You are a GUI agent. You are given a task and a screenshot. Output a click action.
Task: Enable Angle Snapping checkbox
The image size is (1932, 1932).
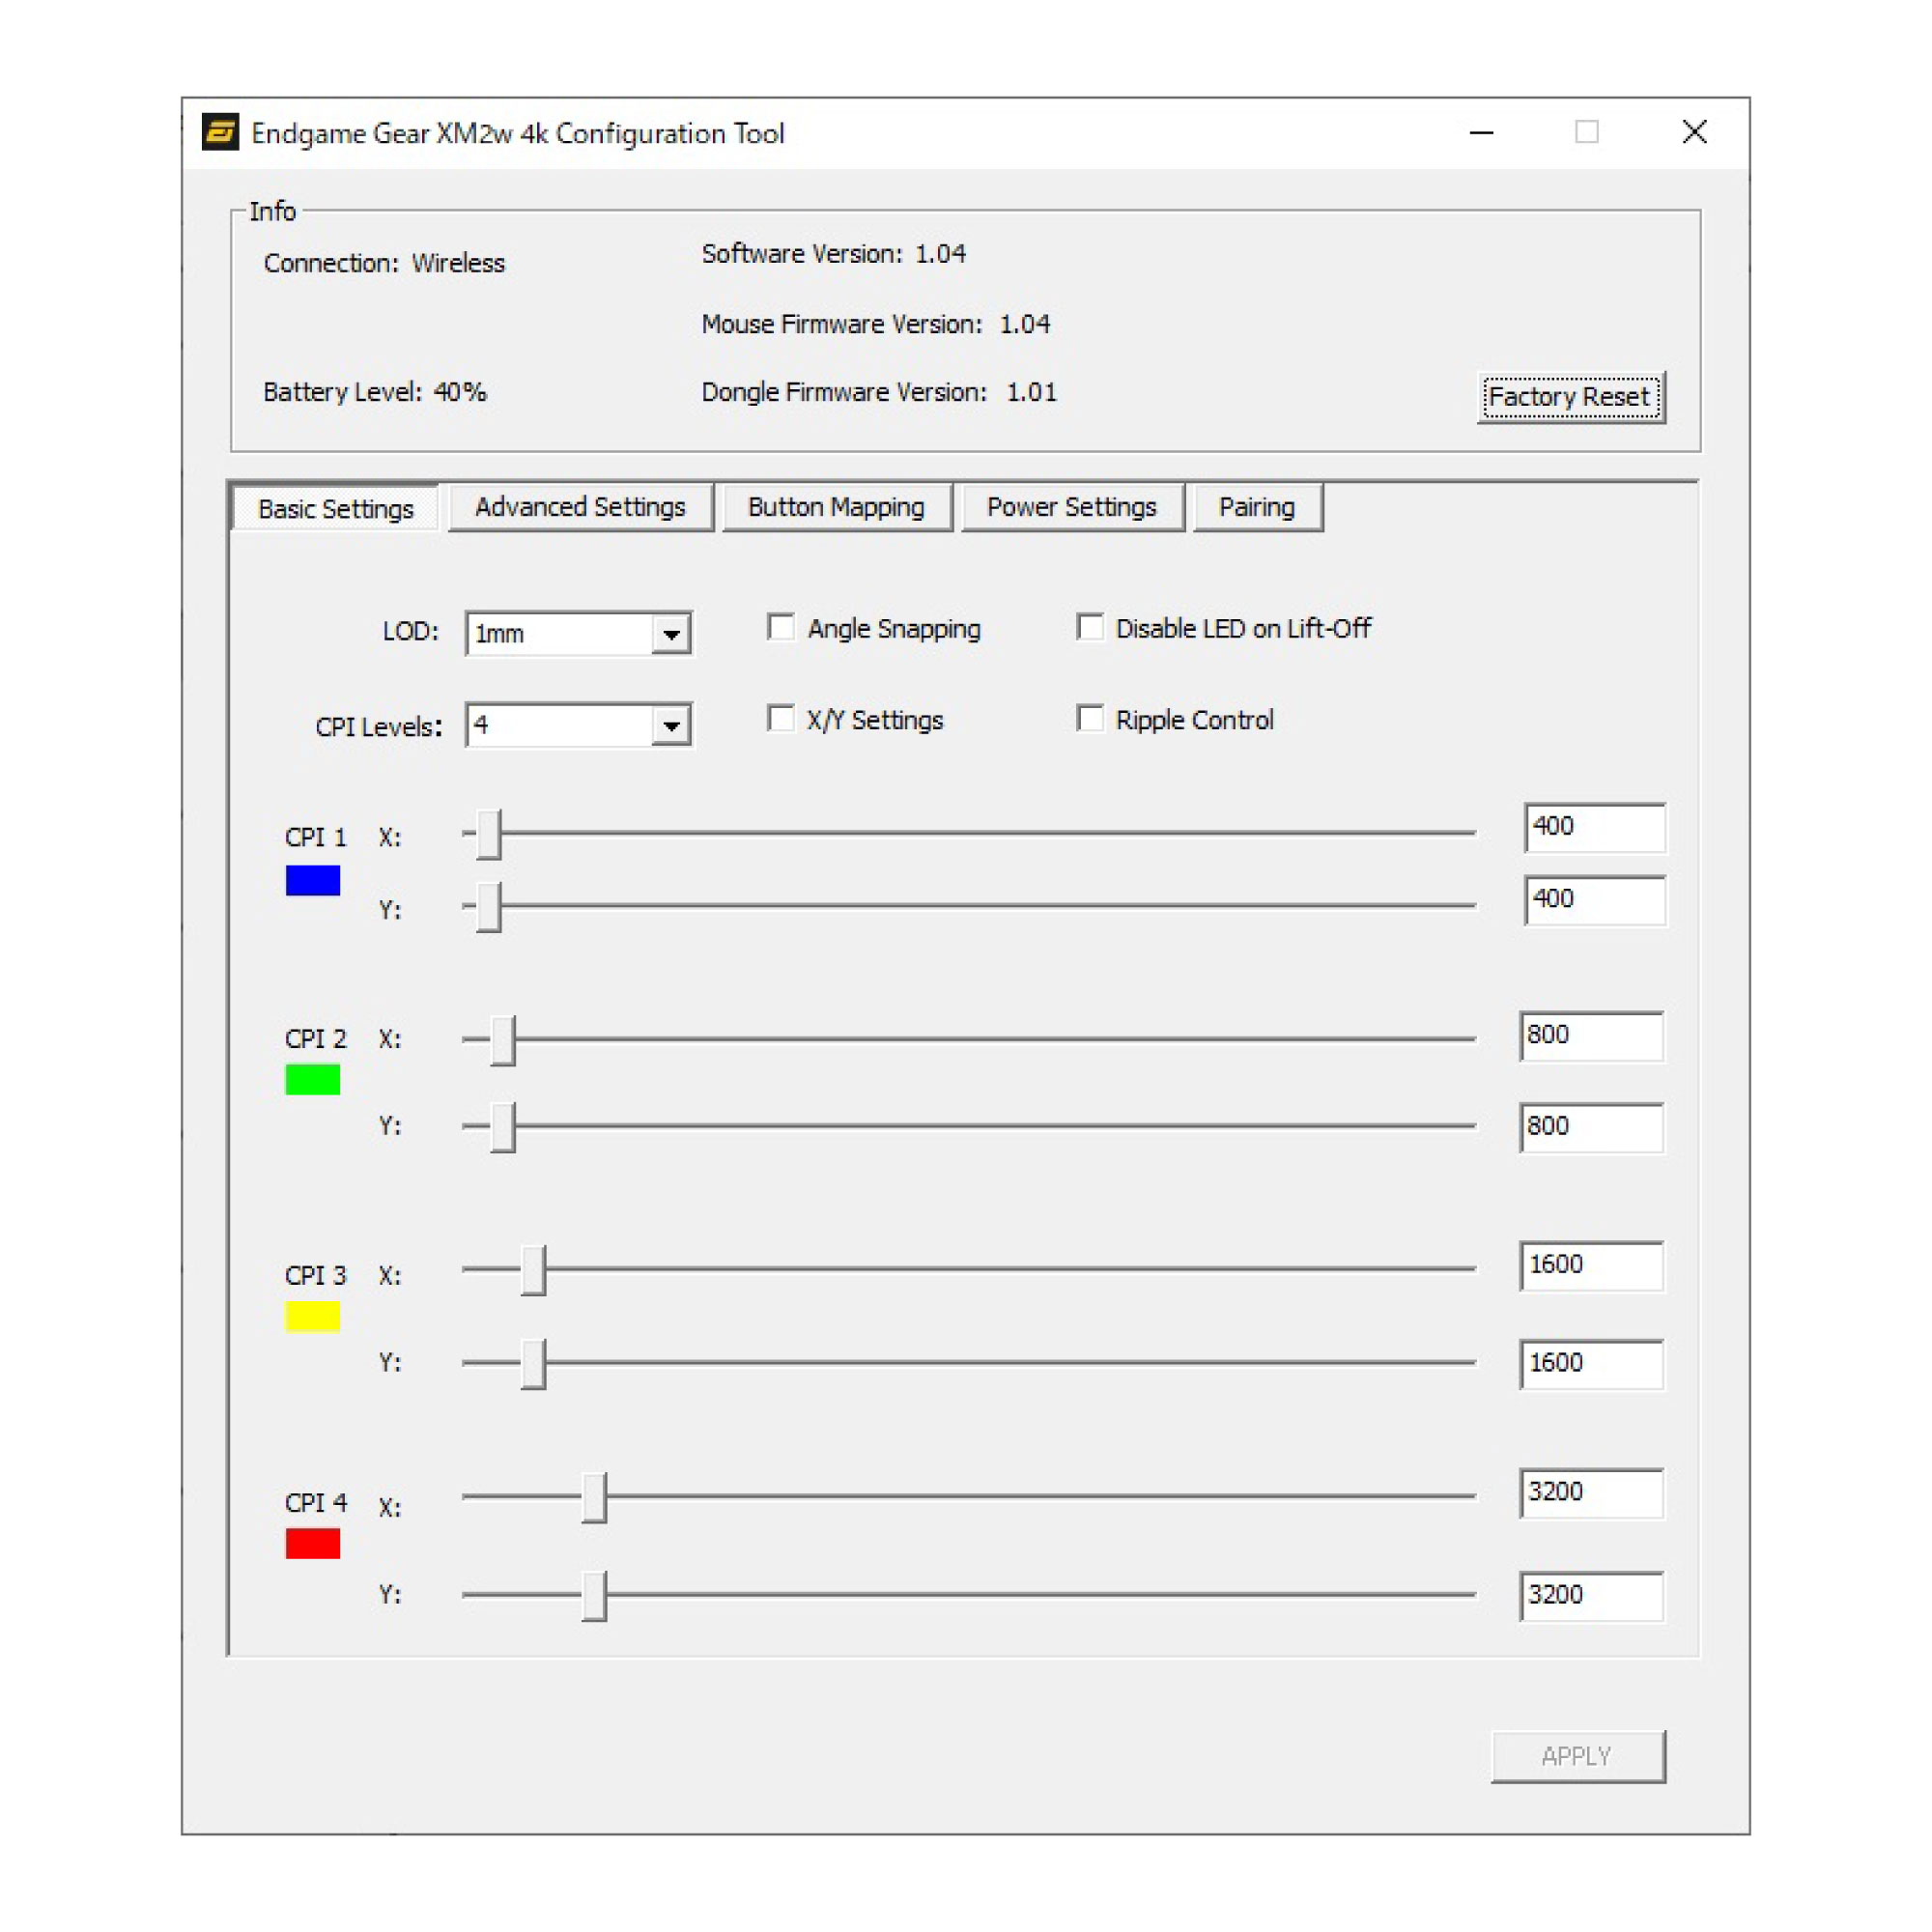click(x=781, y=628)
